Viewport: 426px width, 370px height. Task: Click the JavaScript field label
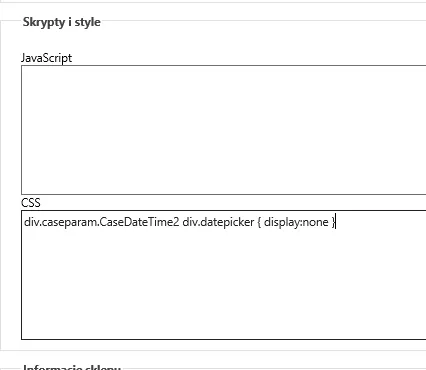pos(46,58)
